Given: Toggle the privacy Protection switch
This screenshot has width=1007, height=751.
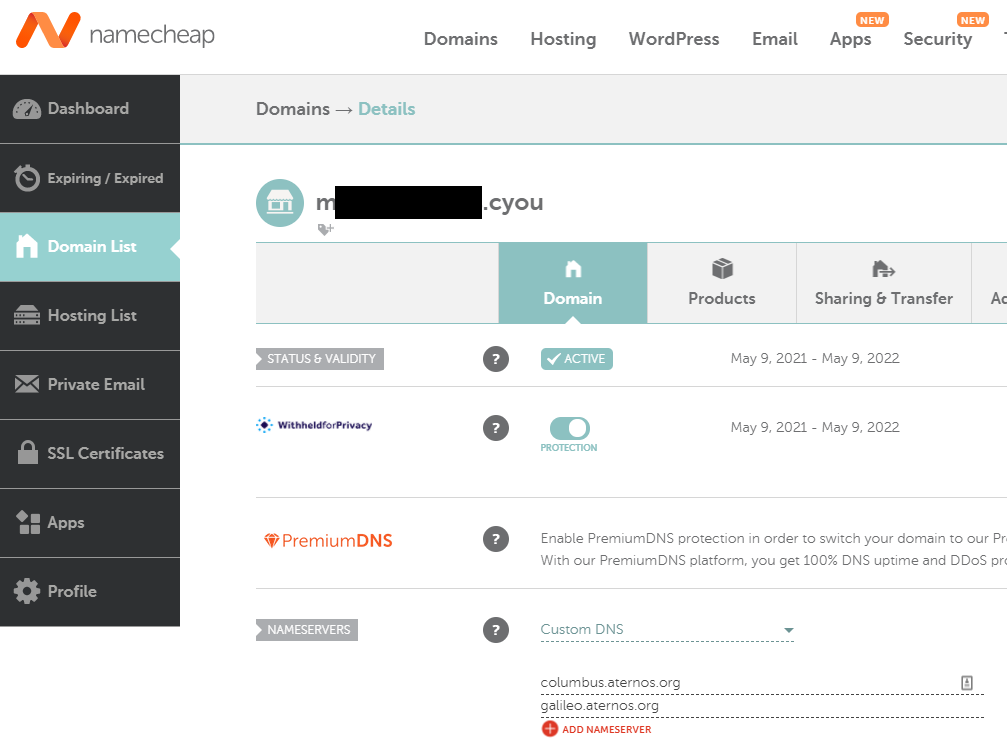Looking at the screenshot, I should pos(570,428).
